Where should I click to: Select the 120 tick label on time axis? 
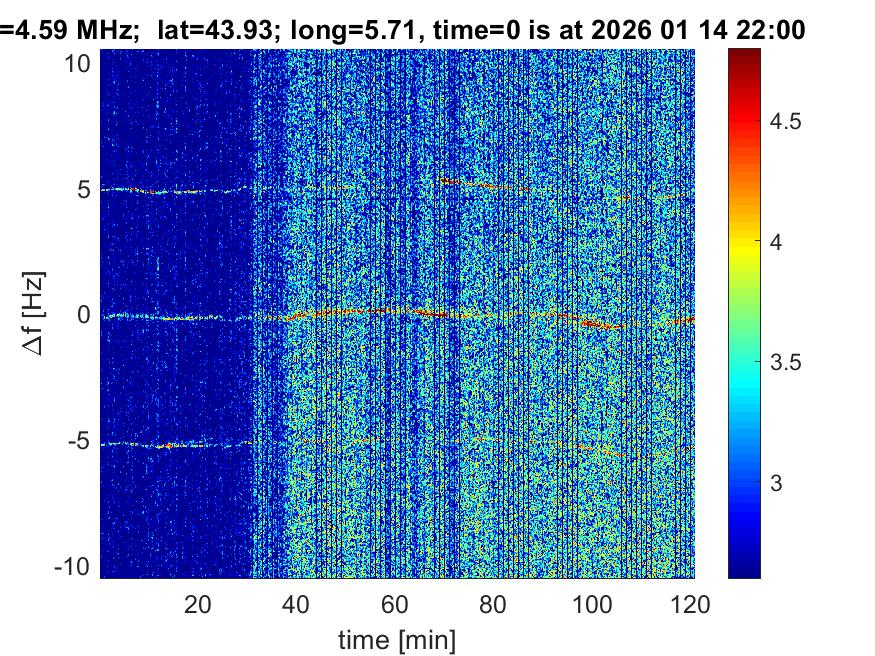pyautogui.click(x=692, y=604)
